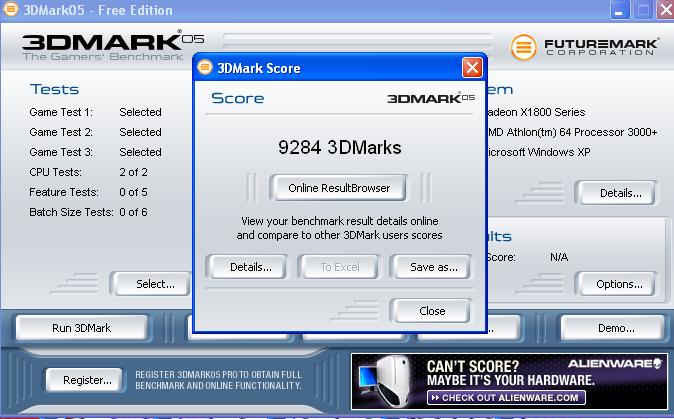674x419 pixels.
Task: Click the Options... button in results panel
Action: (x=619, y=284)
